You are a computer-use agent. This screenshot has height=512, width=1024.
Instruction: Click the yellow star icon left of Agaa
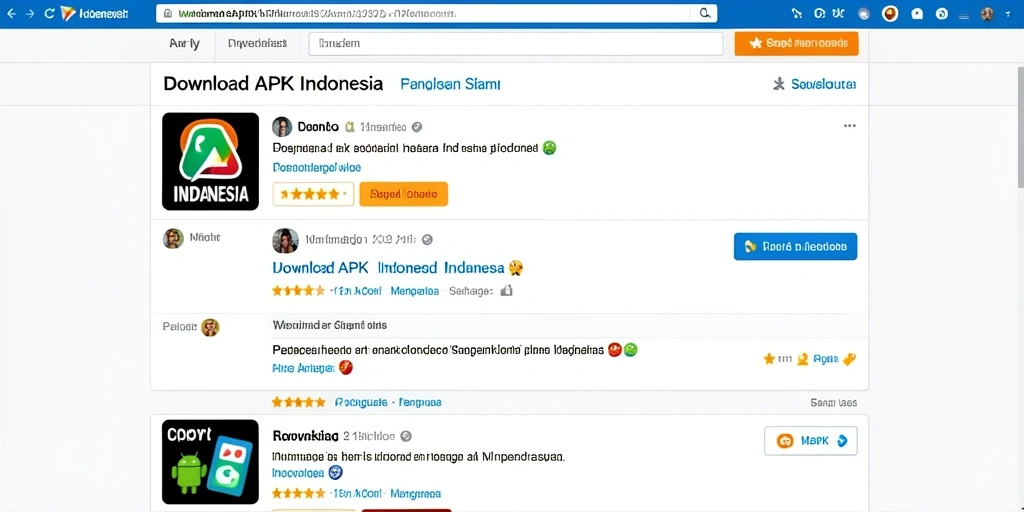pos(769,359)
